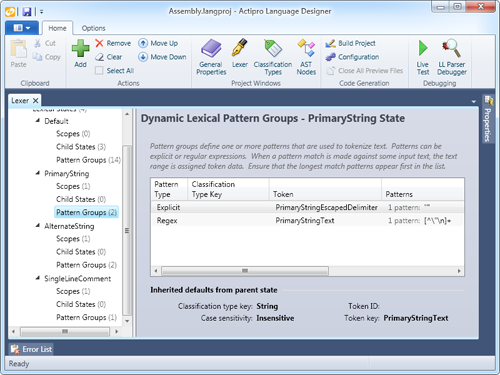The height and width of the screenshot is (375, 500).
Task: Select Pattern Groups (2) under PrimaryString
Action: 86,212
